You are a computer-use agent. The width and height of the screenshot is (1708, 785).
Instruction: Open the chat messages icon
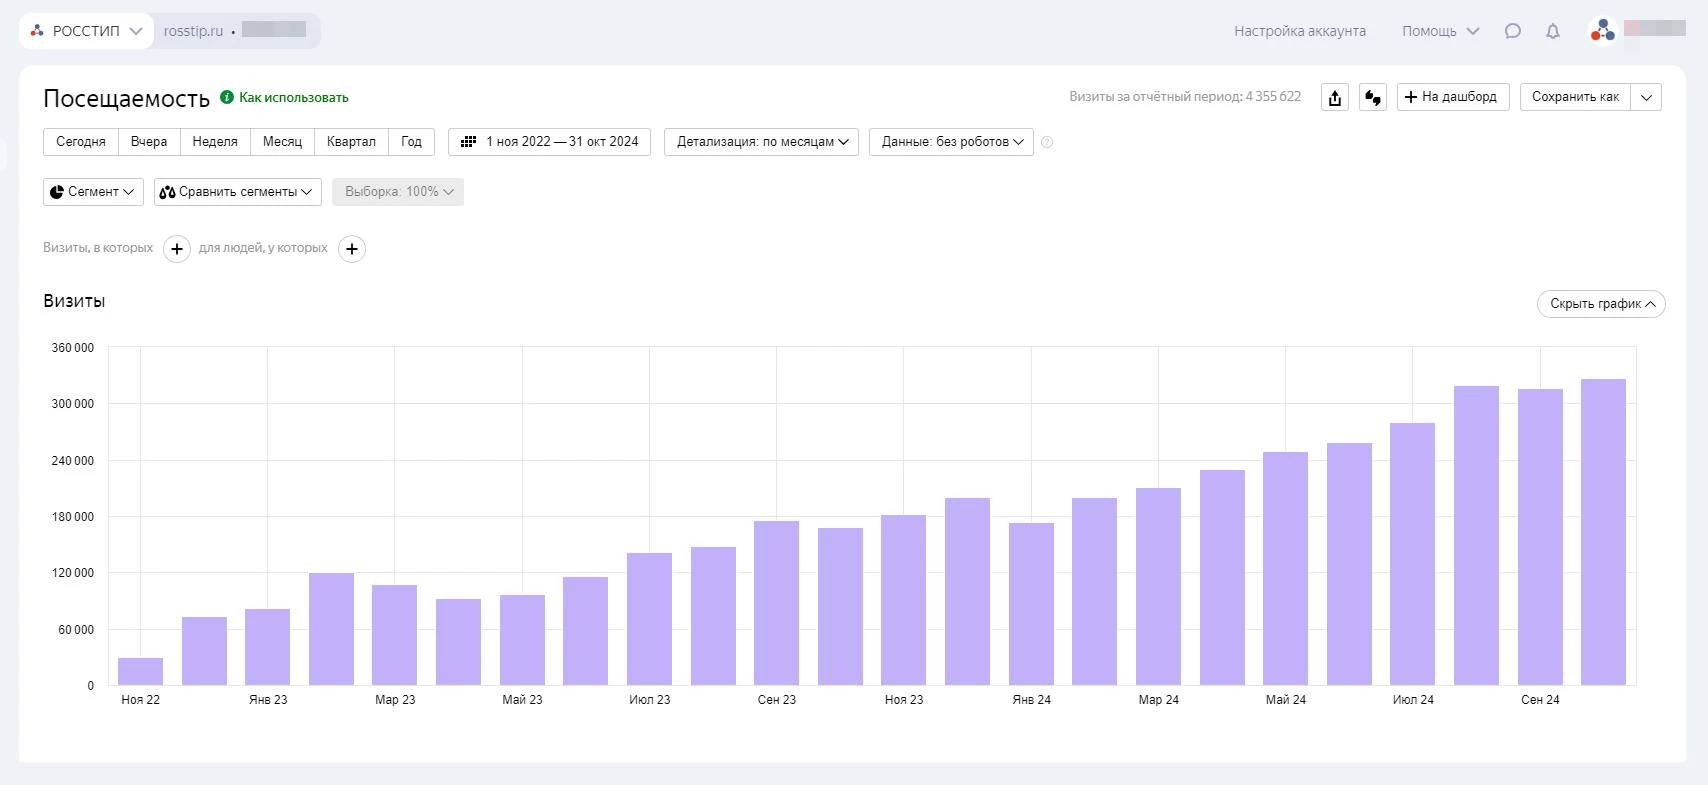click(1513, 31)
